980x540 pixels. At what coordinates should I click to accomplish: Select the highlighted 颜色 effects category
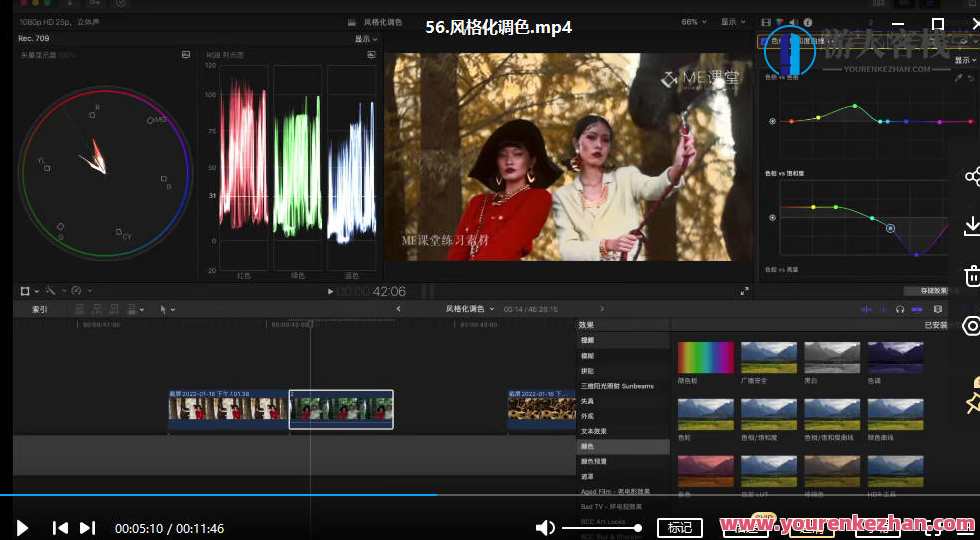pyautogui.click(x=623, y=447)
